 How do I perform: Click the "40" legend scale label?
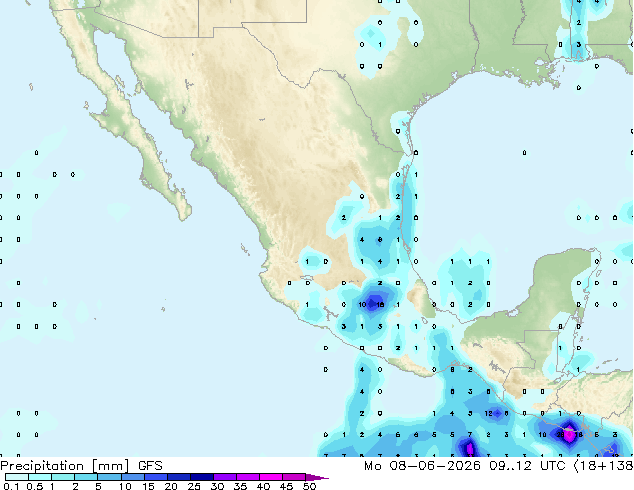263,486
